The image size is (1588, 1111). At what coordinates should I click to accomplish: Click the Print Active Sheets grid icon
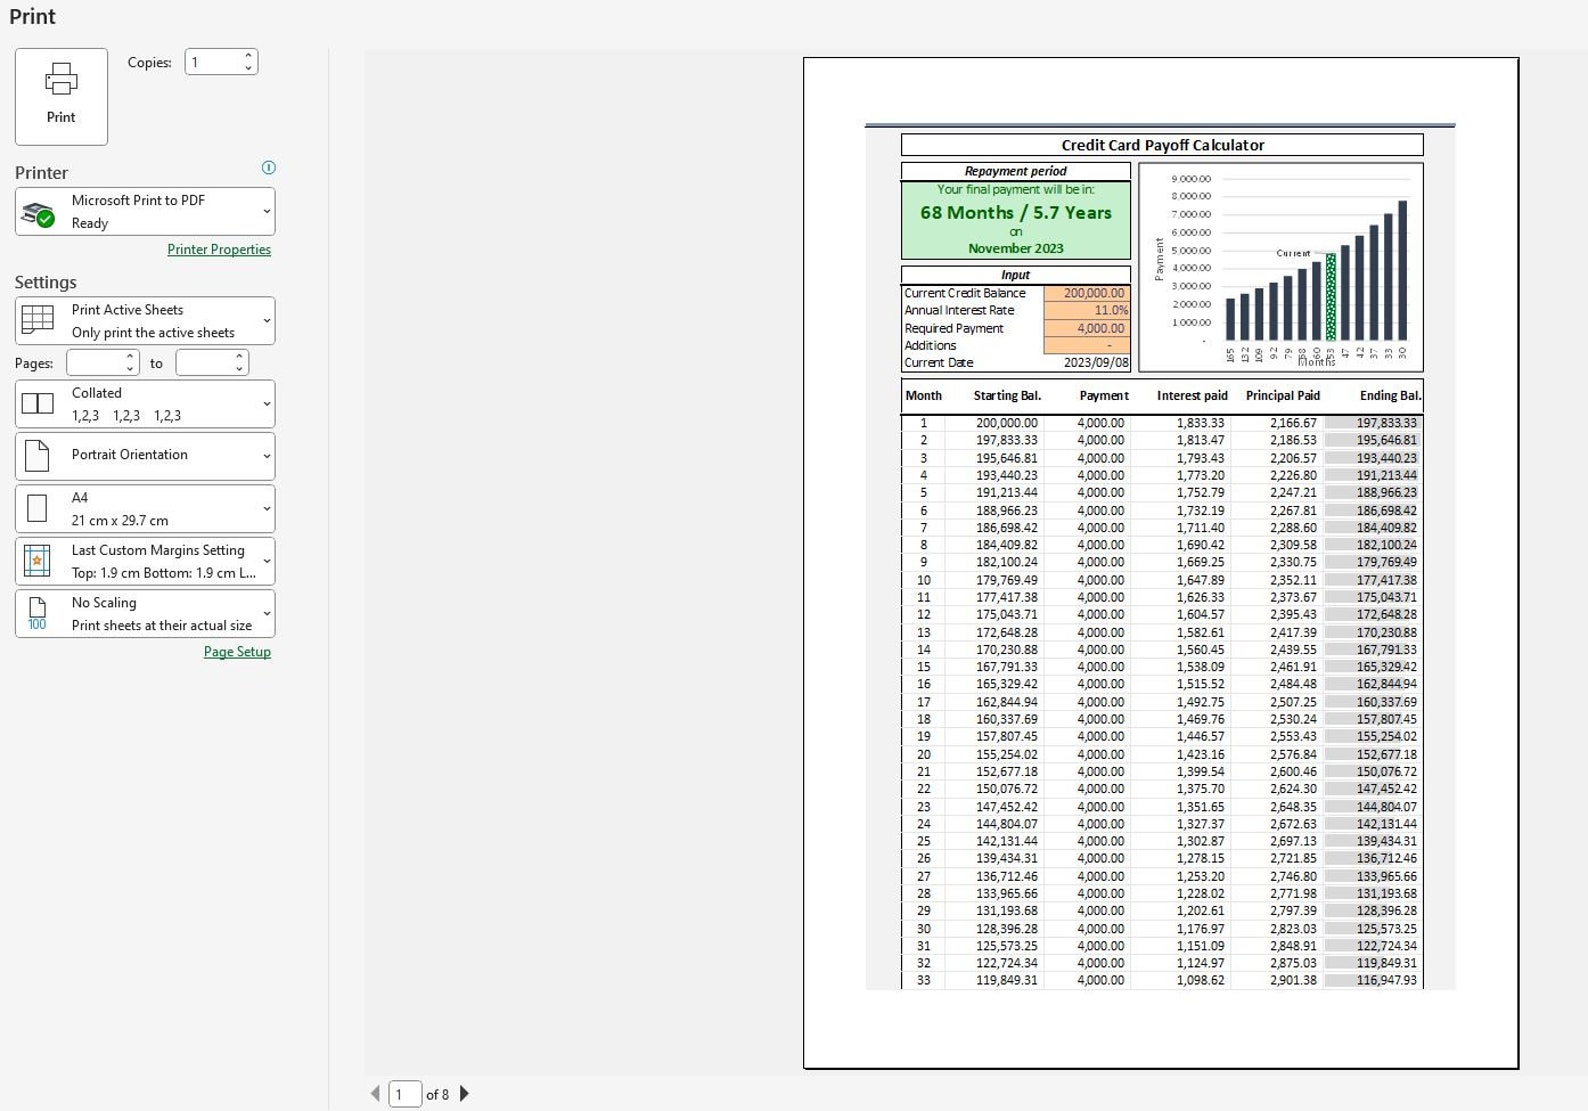click(x=38, y=320)
